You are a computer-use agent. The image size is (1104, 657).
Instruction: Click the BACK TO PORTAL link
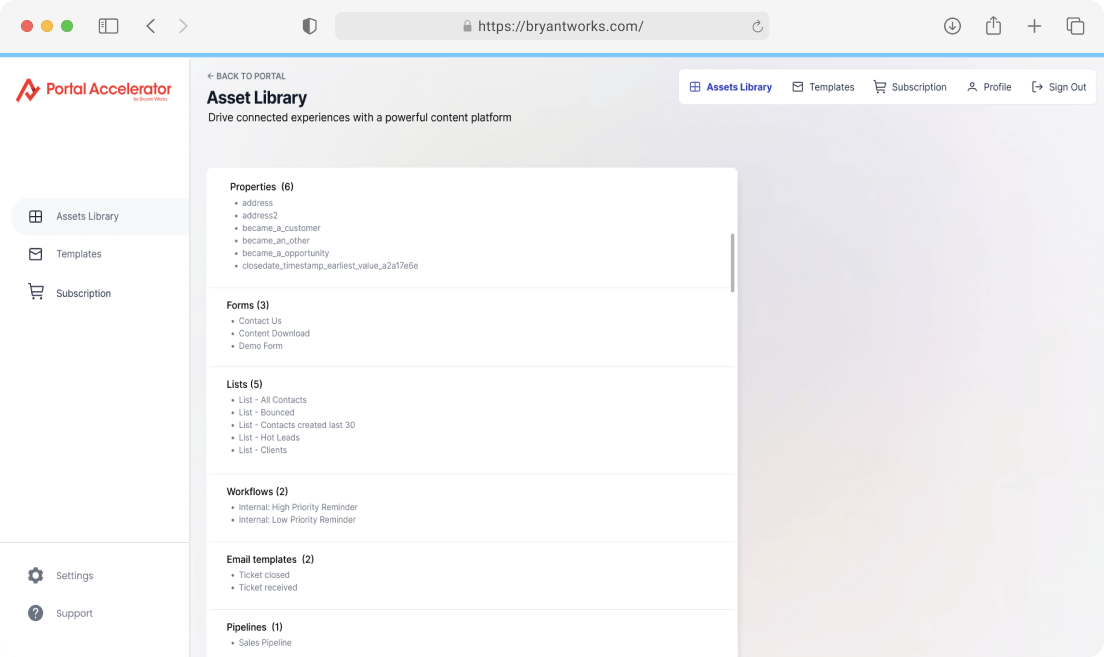246,76
